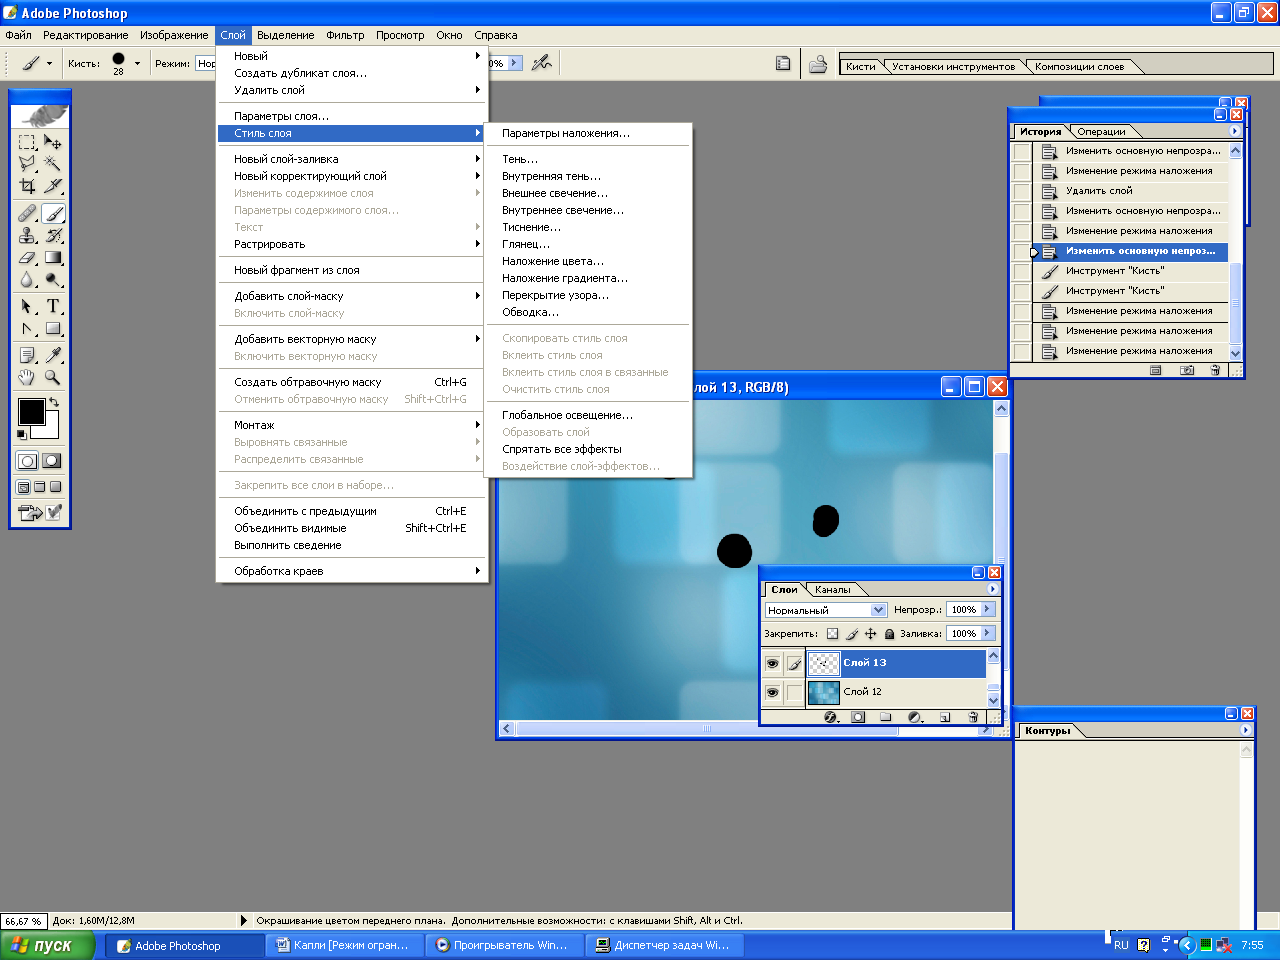Select the Polygonal Lasso tool
Viewport: 1280px width, 960px height.
coord(28,163)
